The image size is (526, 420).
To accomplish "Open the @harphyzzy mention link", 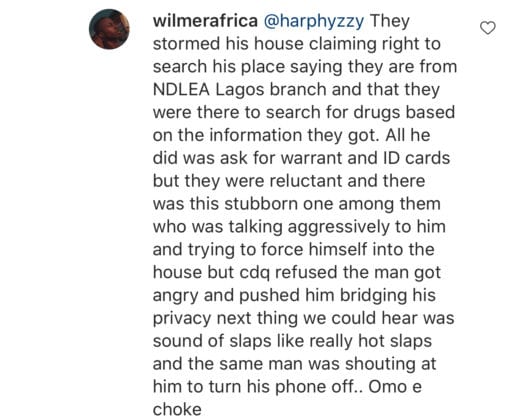I will 314,22.
